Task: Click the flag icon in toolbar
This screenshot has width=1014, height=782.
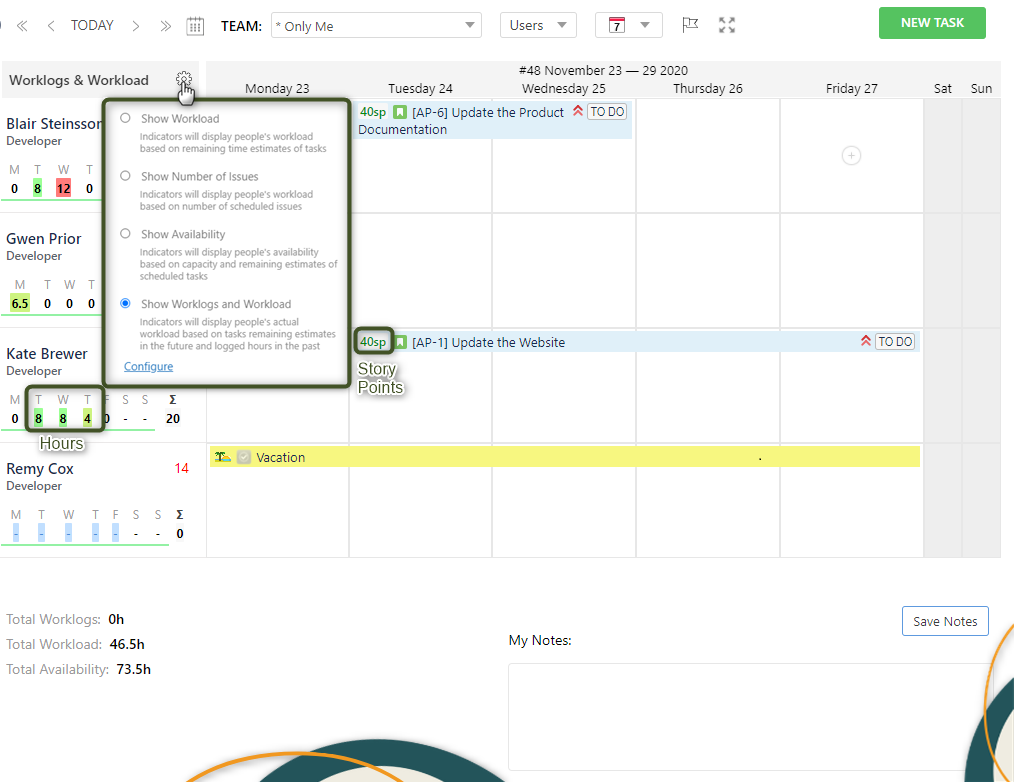Action: pyautogui.click(x=690, y=25)
